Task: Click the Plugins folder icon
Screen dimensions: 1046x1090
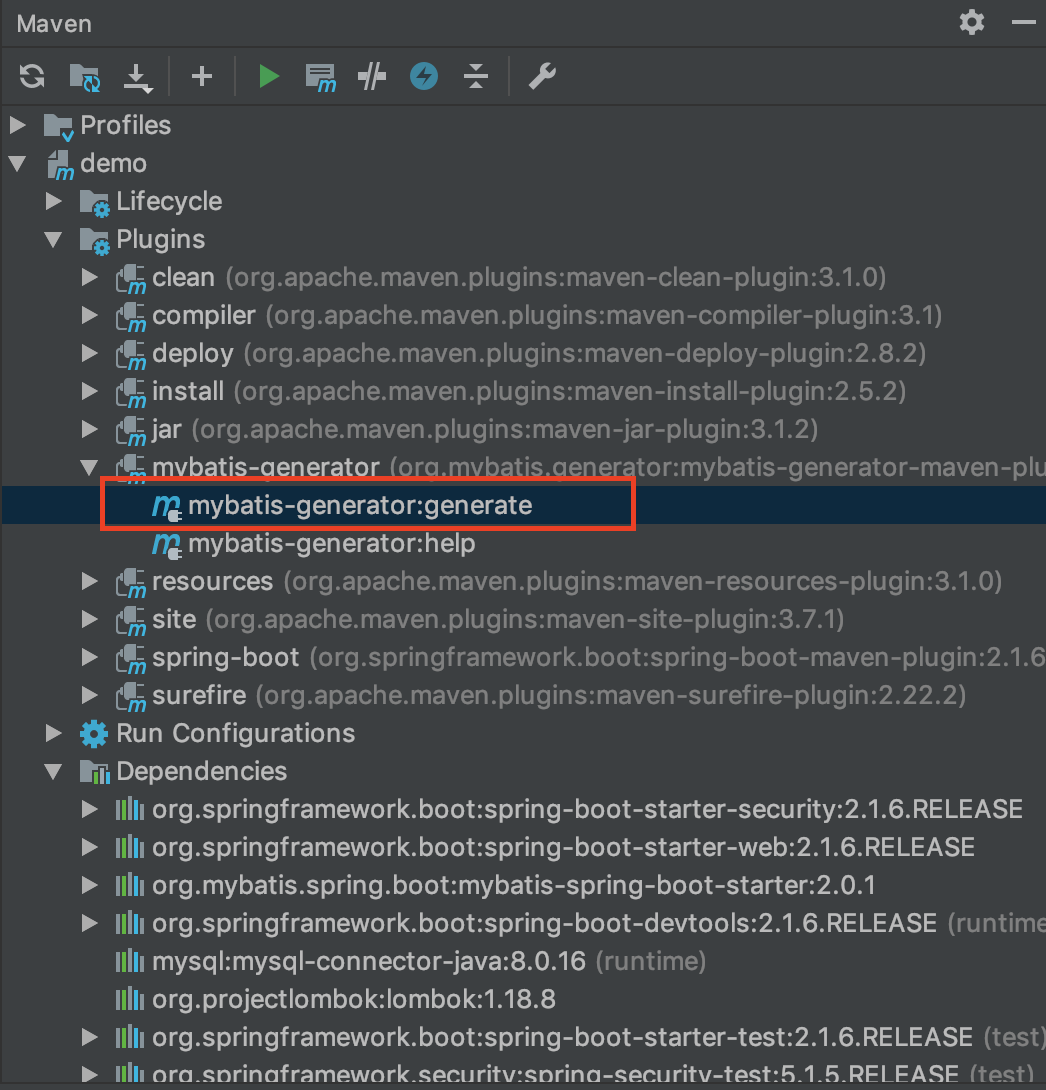Action: click(x=95, y=241)
